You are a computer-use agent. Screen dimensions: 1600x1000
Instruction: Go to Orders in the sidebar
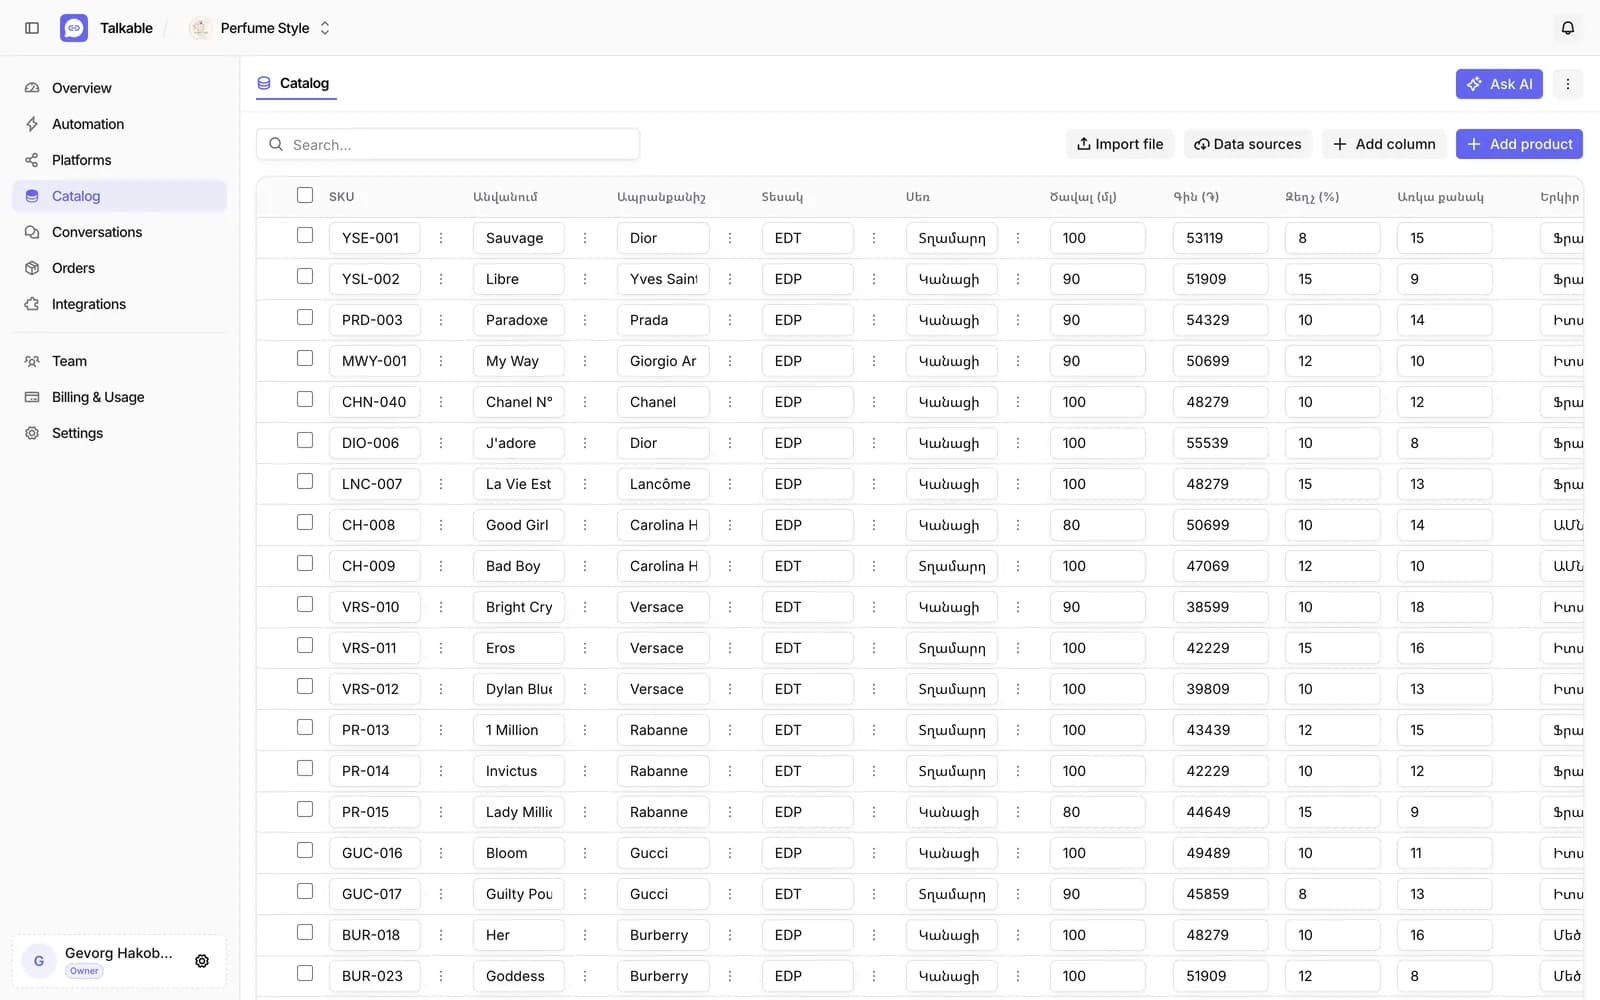[x=120, y=268]
